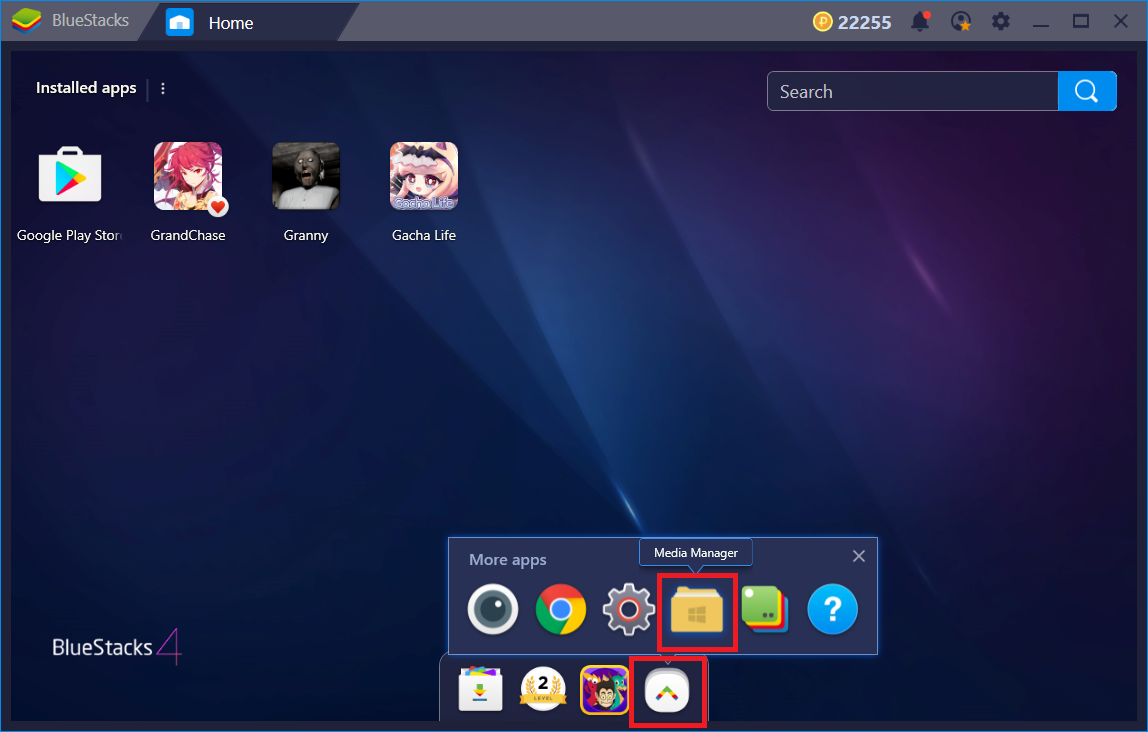Click the GrandChase label text
Viewport: 1148px width, 732px height.
(x=188, y=235)
